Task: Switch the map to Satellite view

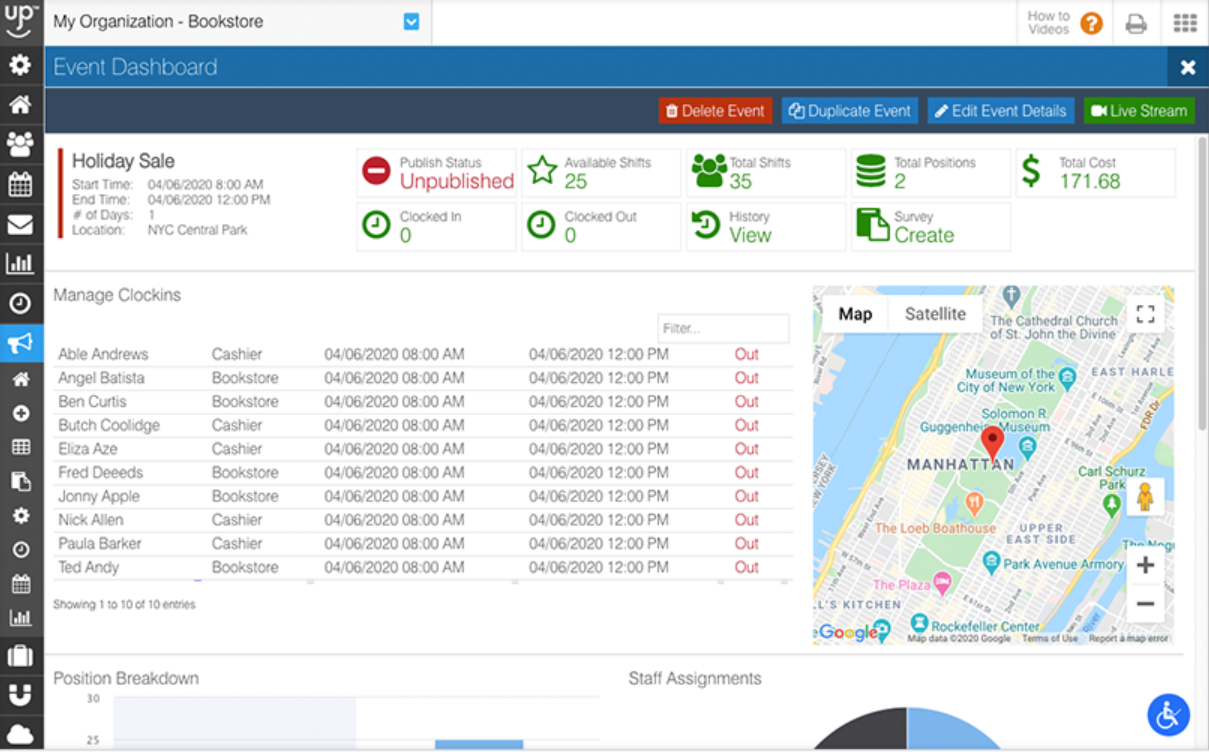Action: [935, 313]
